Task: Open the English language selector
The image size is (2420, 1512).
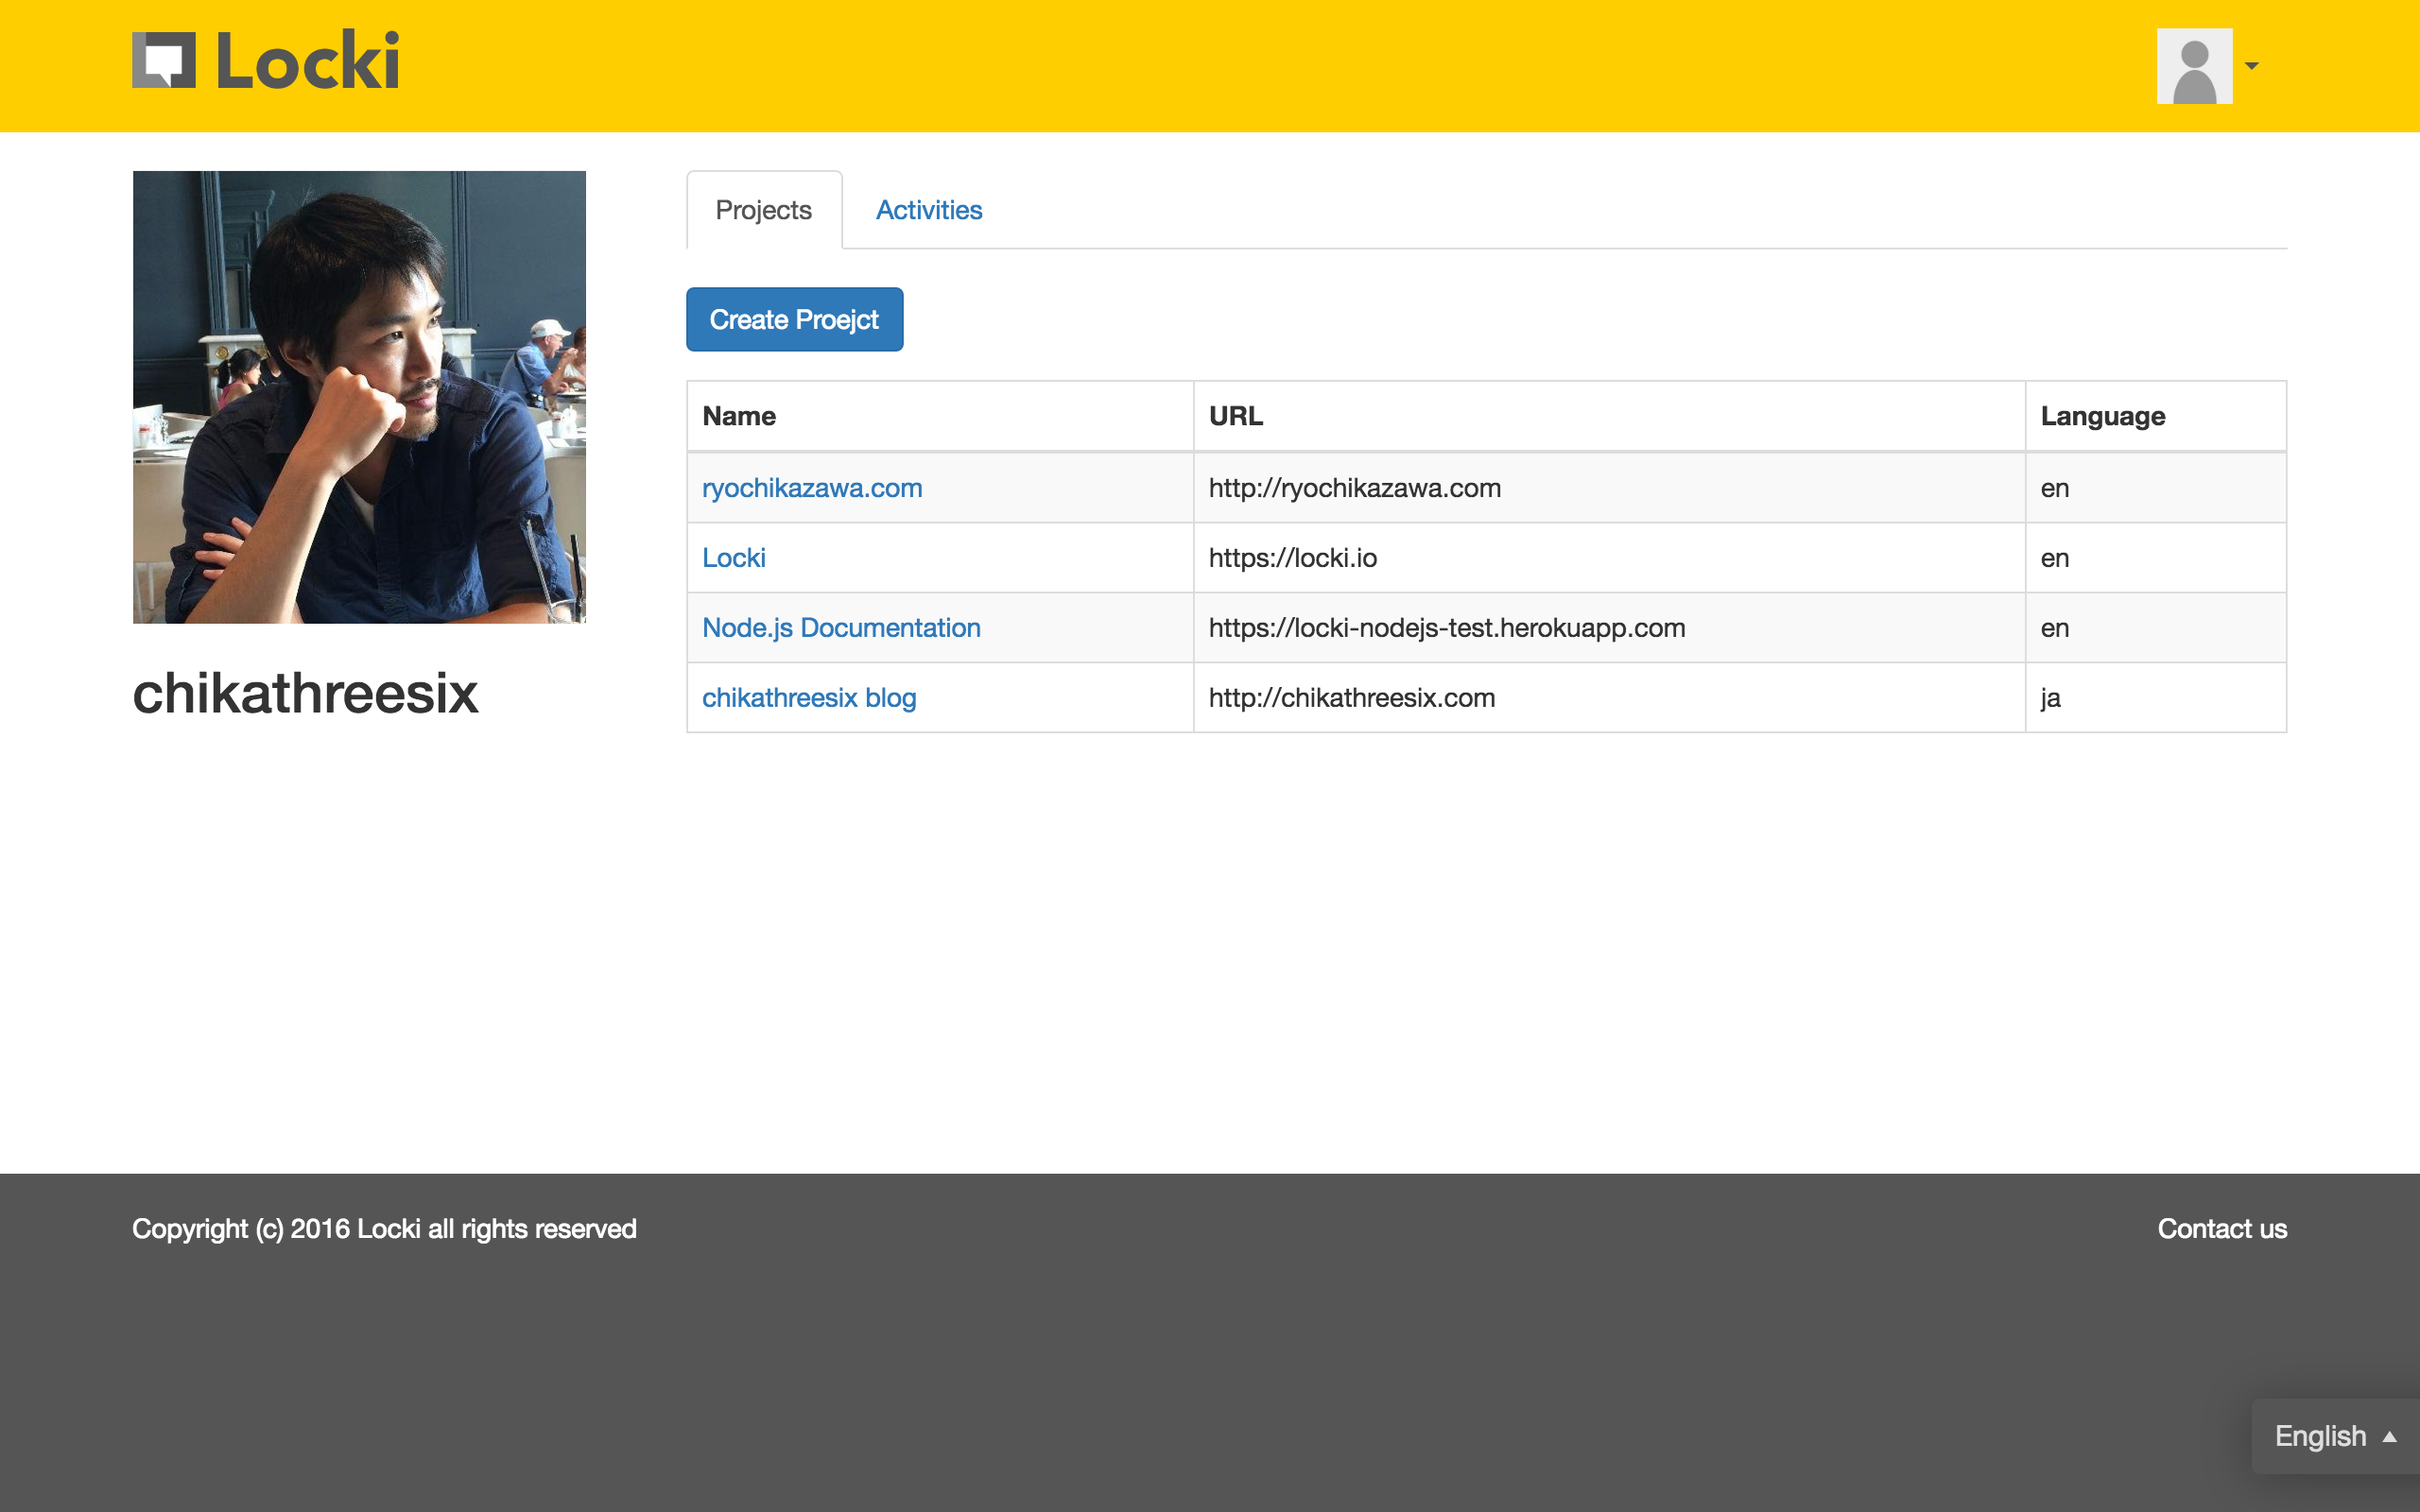Action: [x=2319, y=1436]
